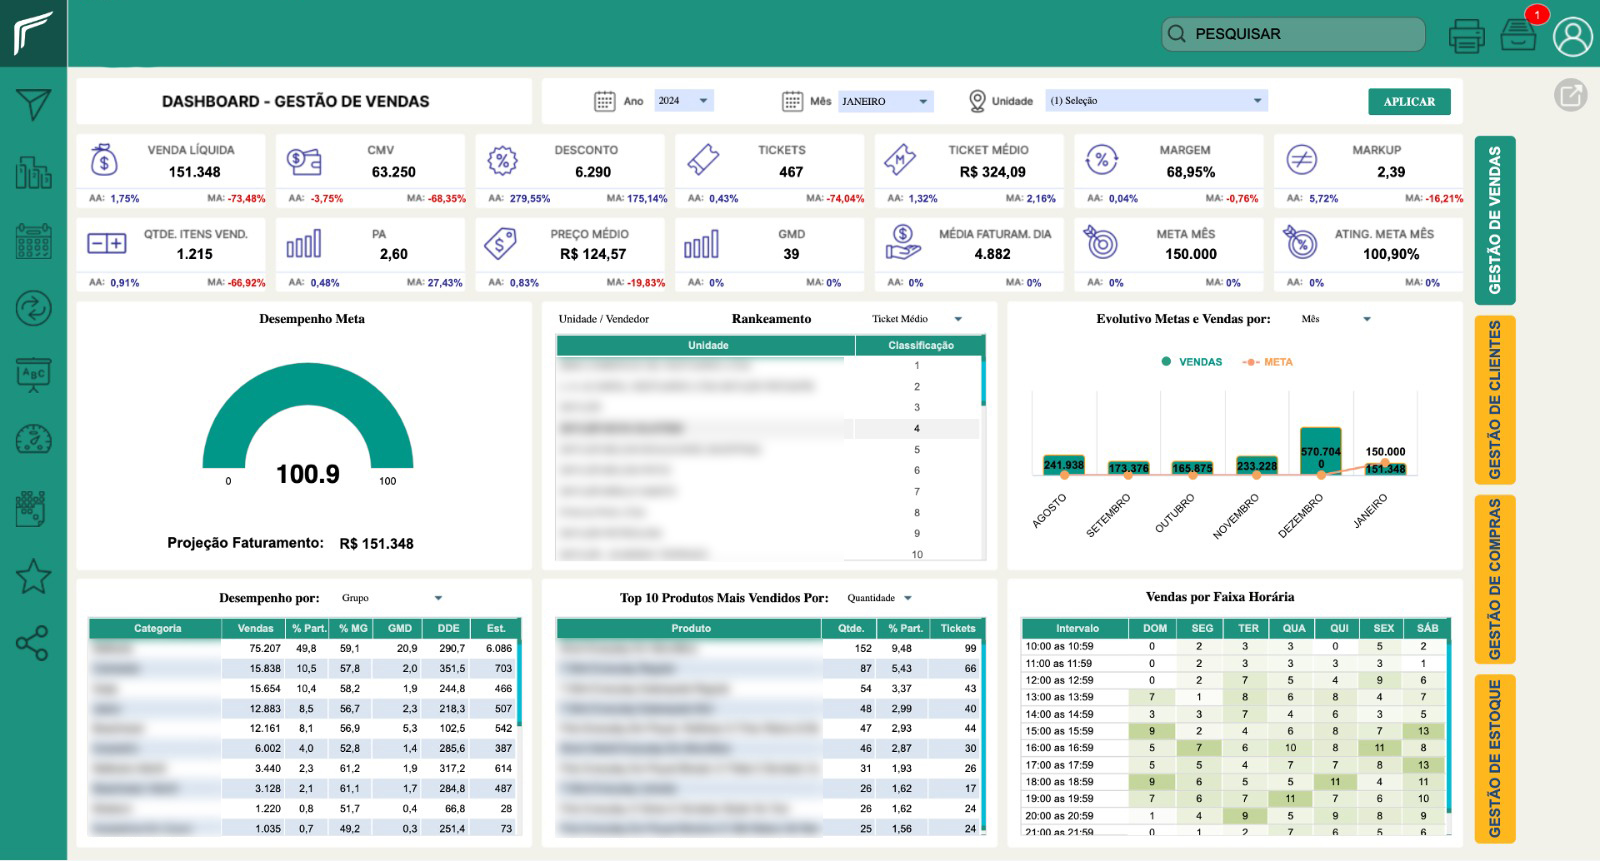The height and width of the screenshot is (861, 1600).
Task: Click the printer icon in header
Action: click(x=1466, y=36)
